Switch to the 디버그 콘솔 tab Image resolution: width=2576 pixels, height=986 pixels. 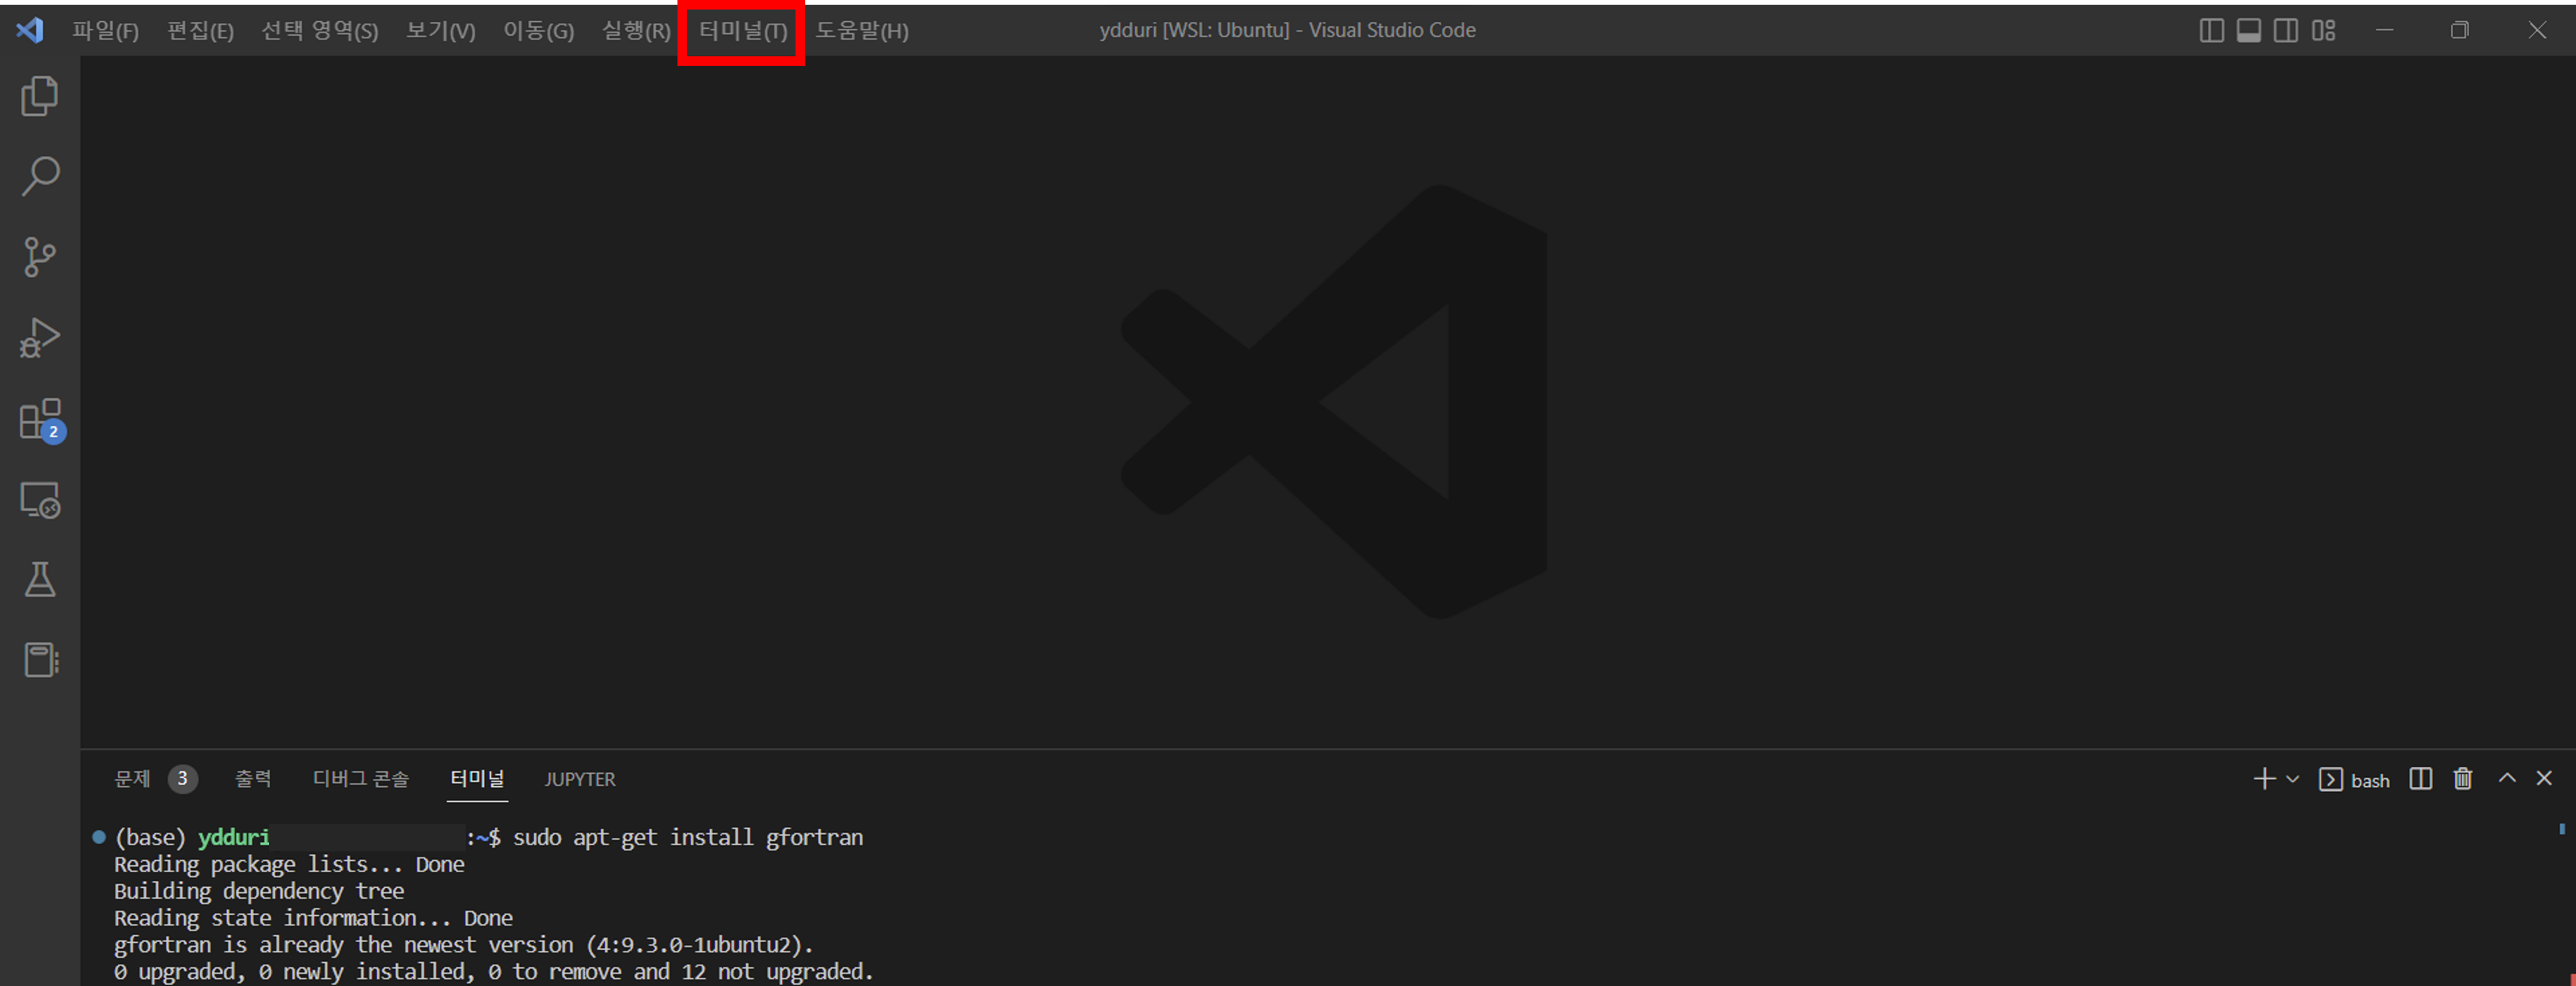point(360,779)
